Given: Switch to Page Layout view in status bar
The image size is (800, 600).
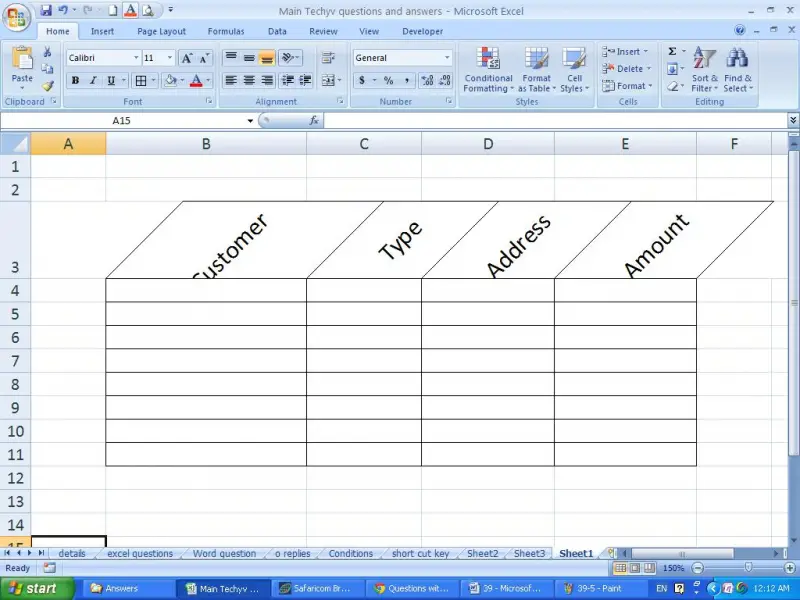Looking at the screenshot, I should (x=634, y=568).
